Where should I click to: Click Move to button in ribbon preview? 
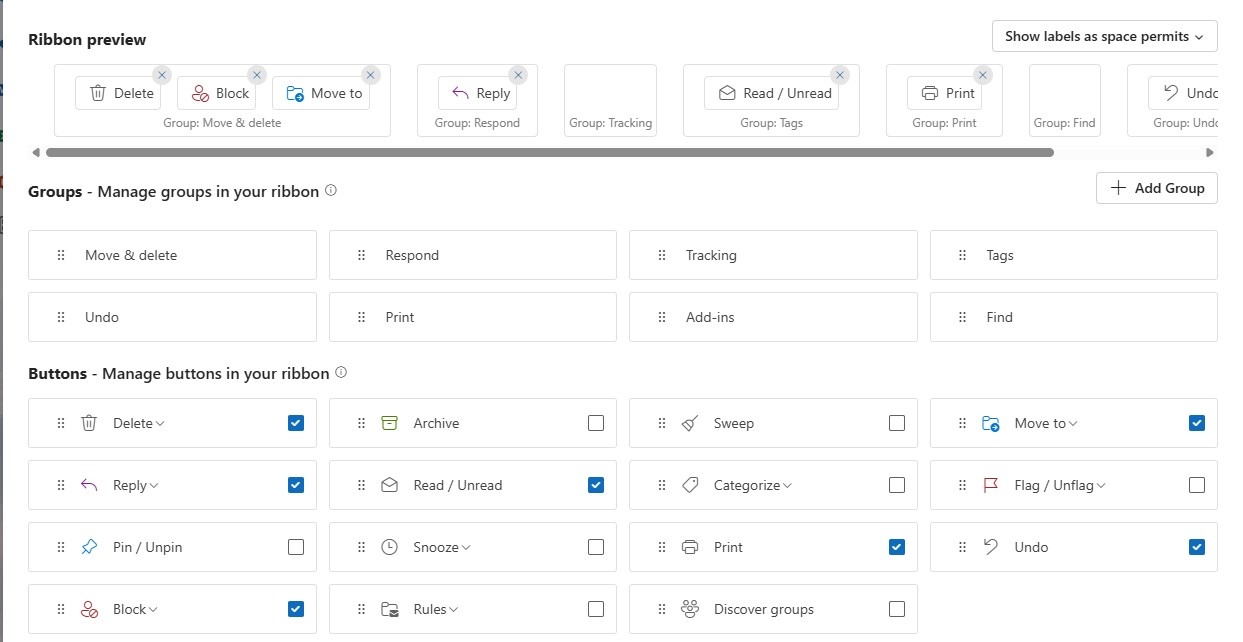(x=322, y=93)
